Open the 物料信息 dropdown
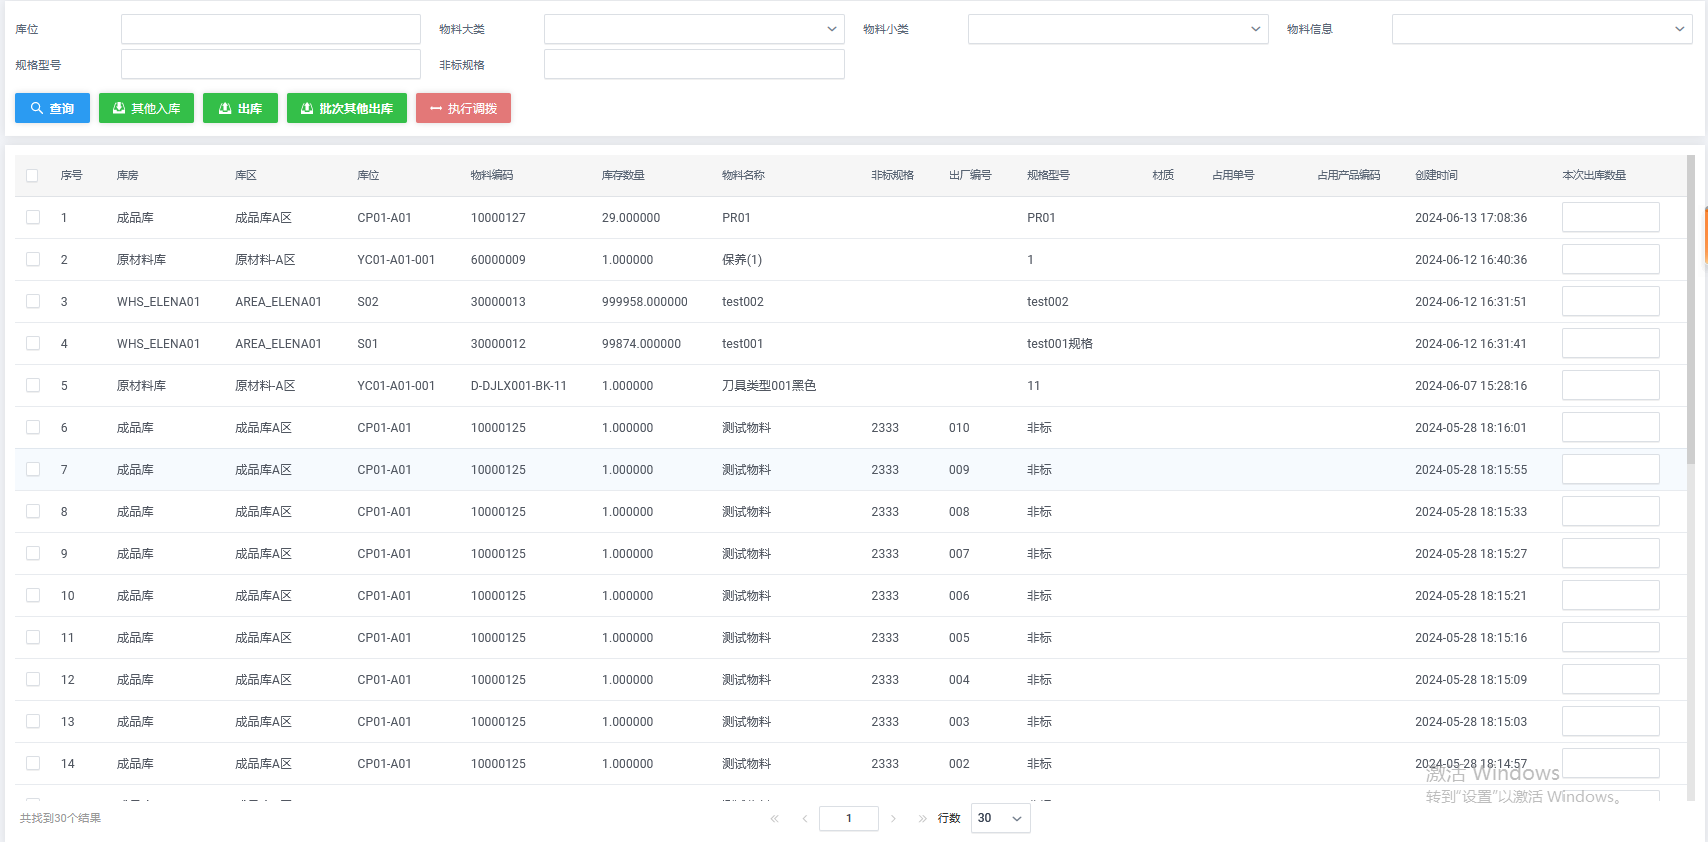1708x842 pixels. coord(1542,29)
